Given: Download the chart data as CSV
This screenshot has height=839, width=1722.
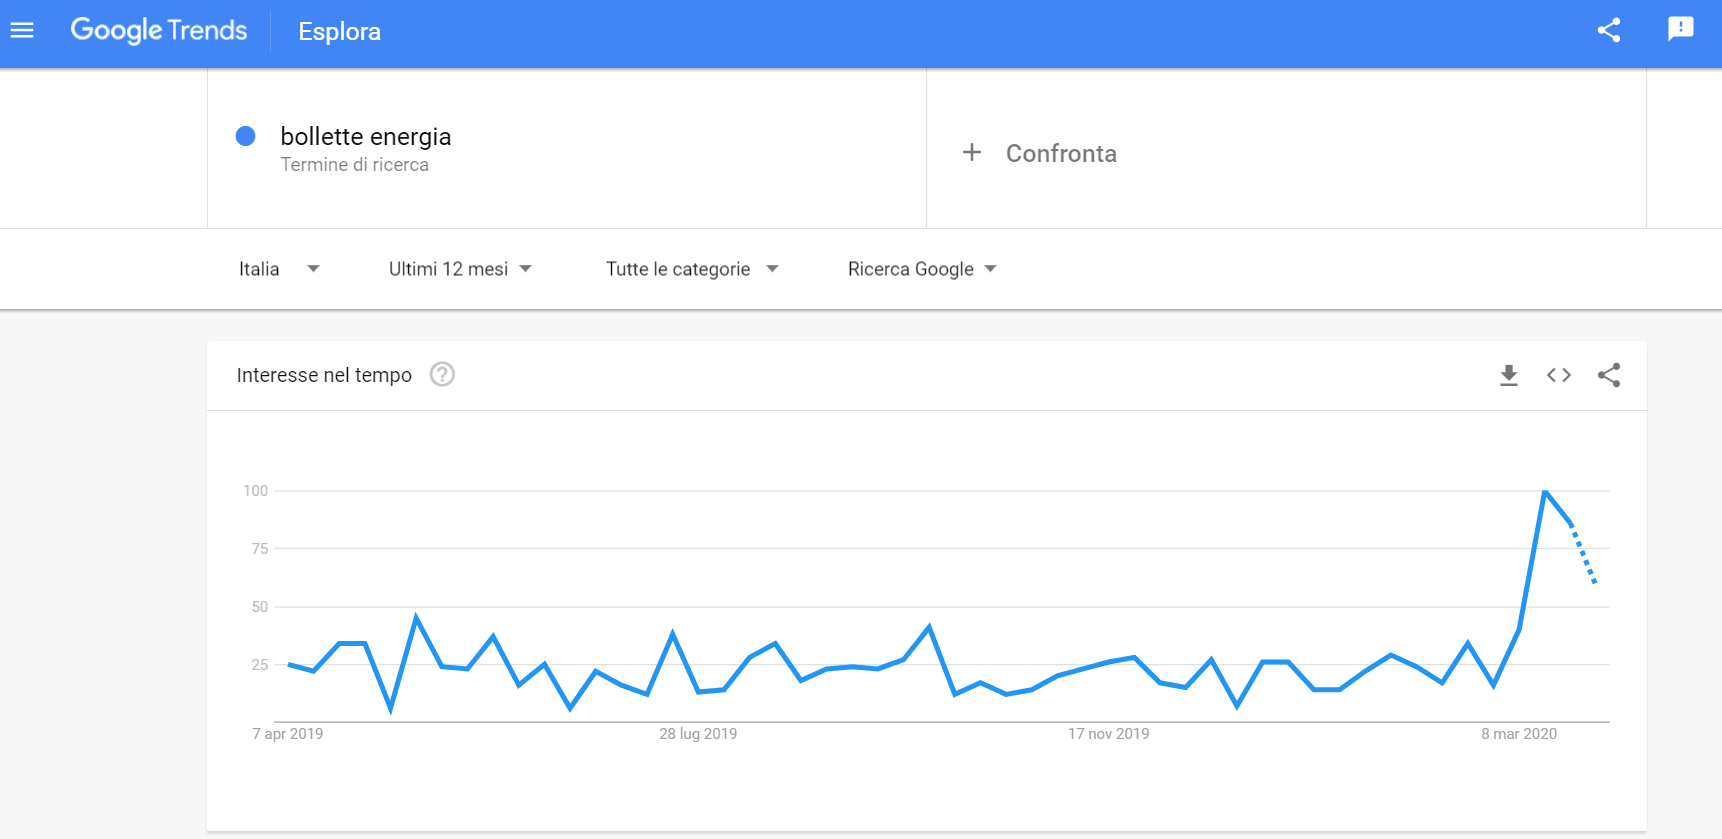Looking at the screenshot, I should [1509, 375].
